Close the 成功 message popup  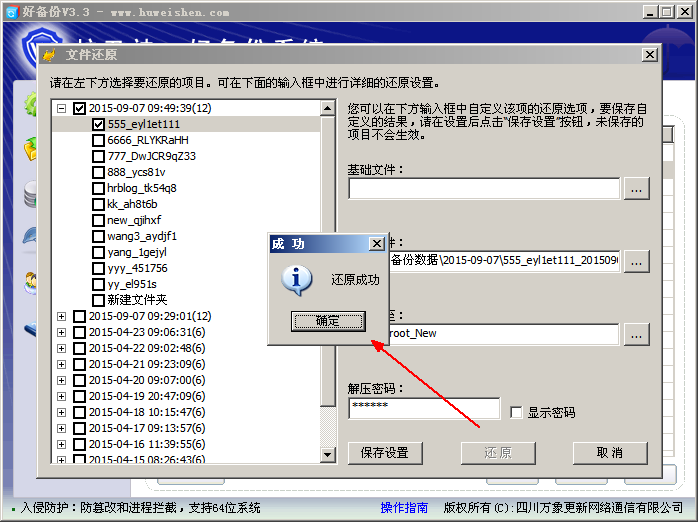point(377,244)
